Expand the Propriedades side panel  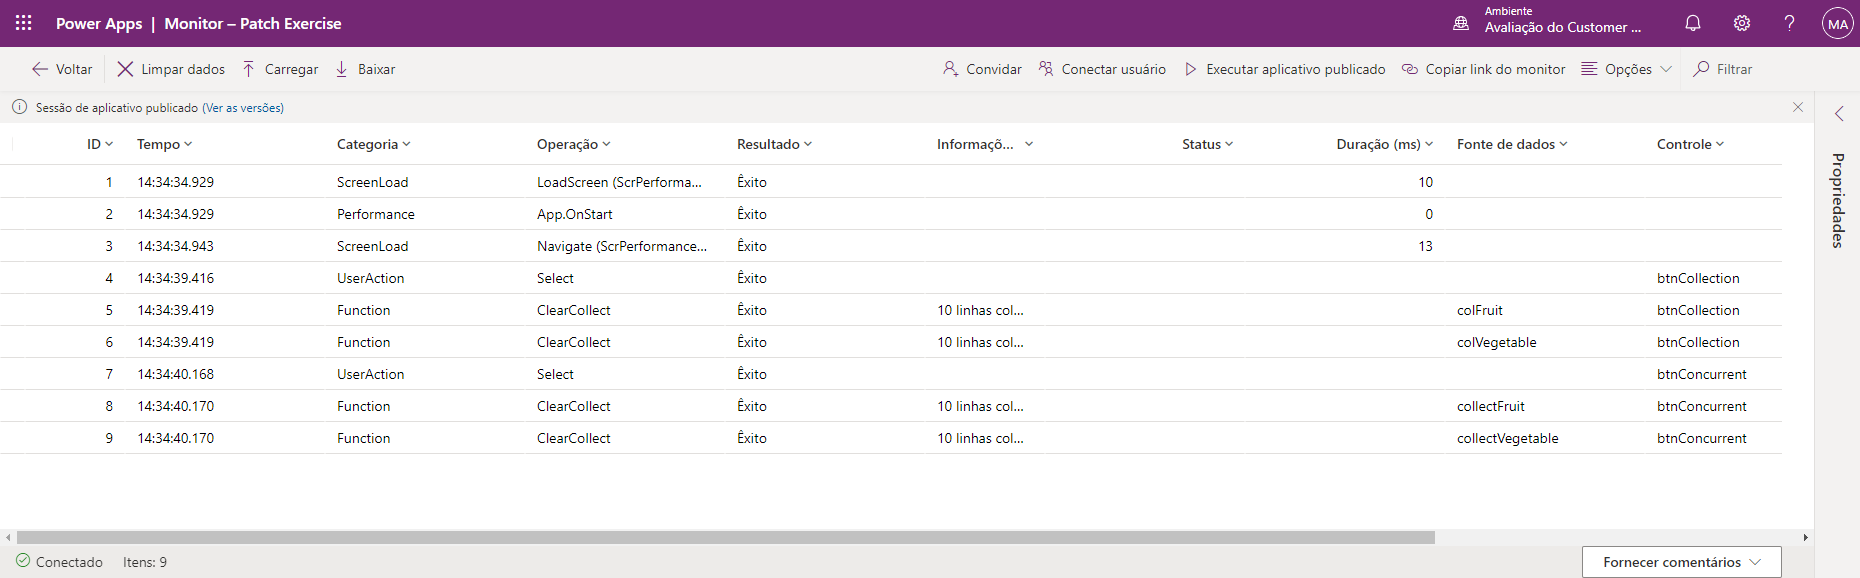click(x=1839, y=114)
